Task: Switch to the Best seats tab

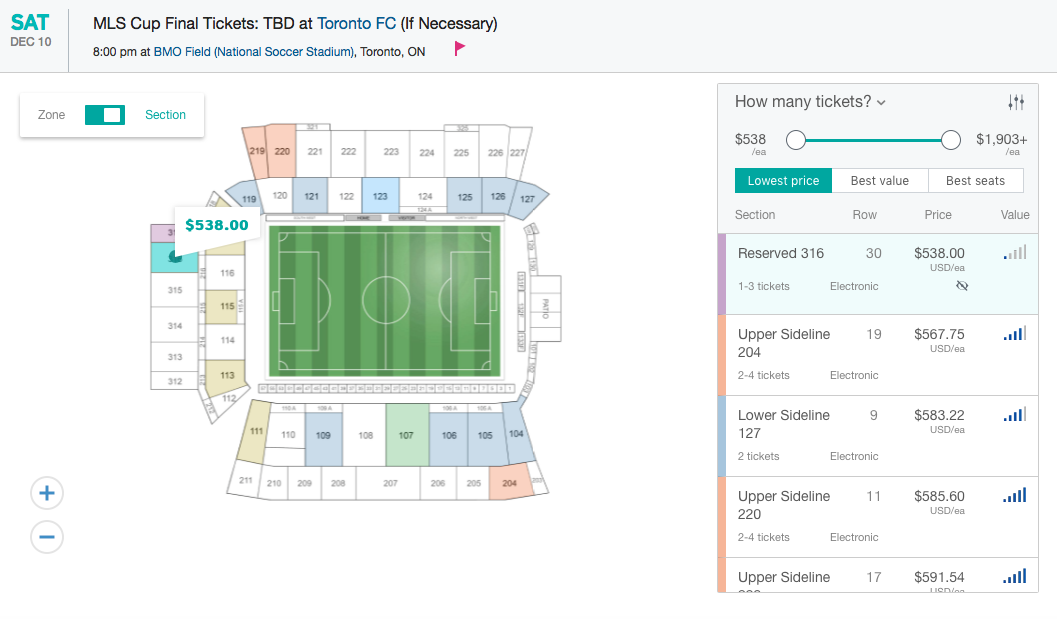Action: (x=975, y=181)
